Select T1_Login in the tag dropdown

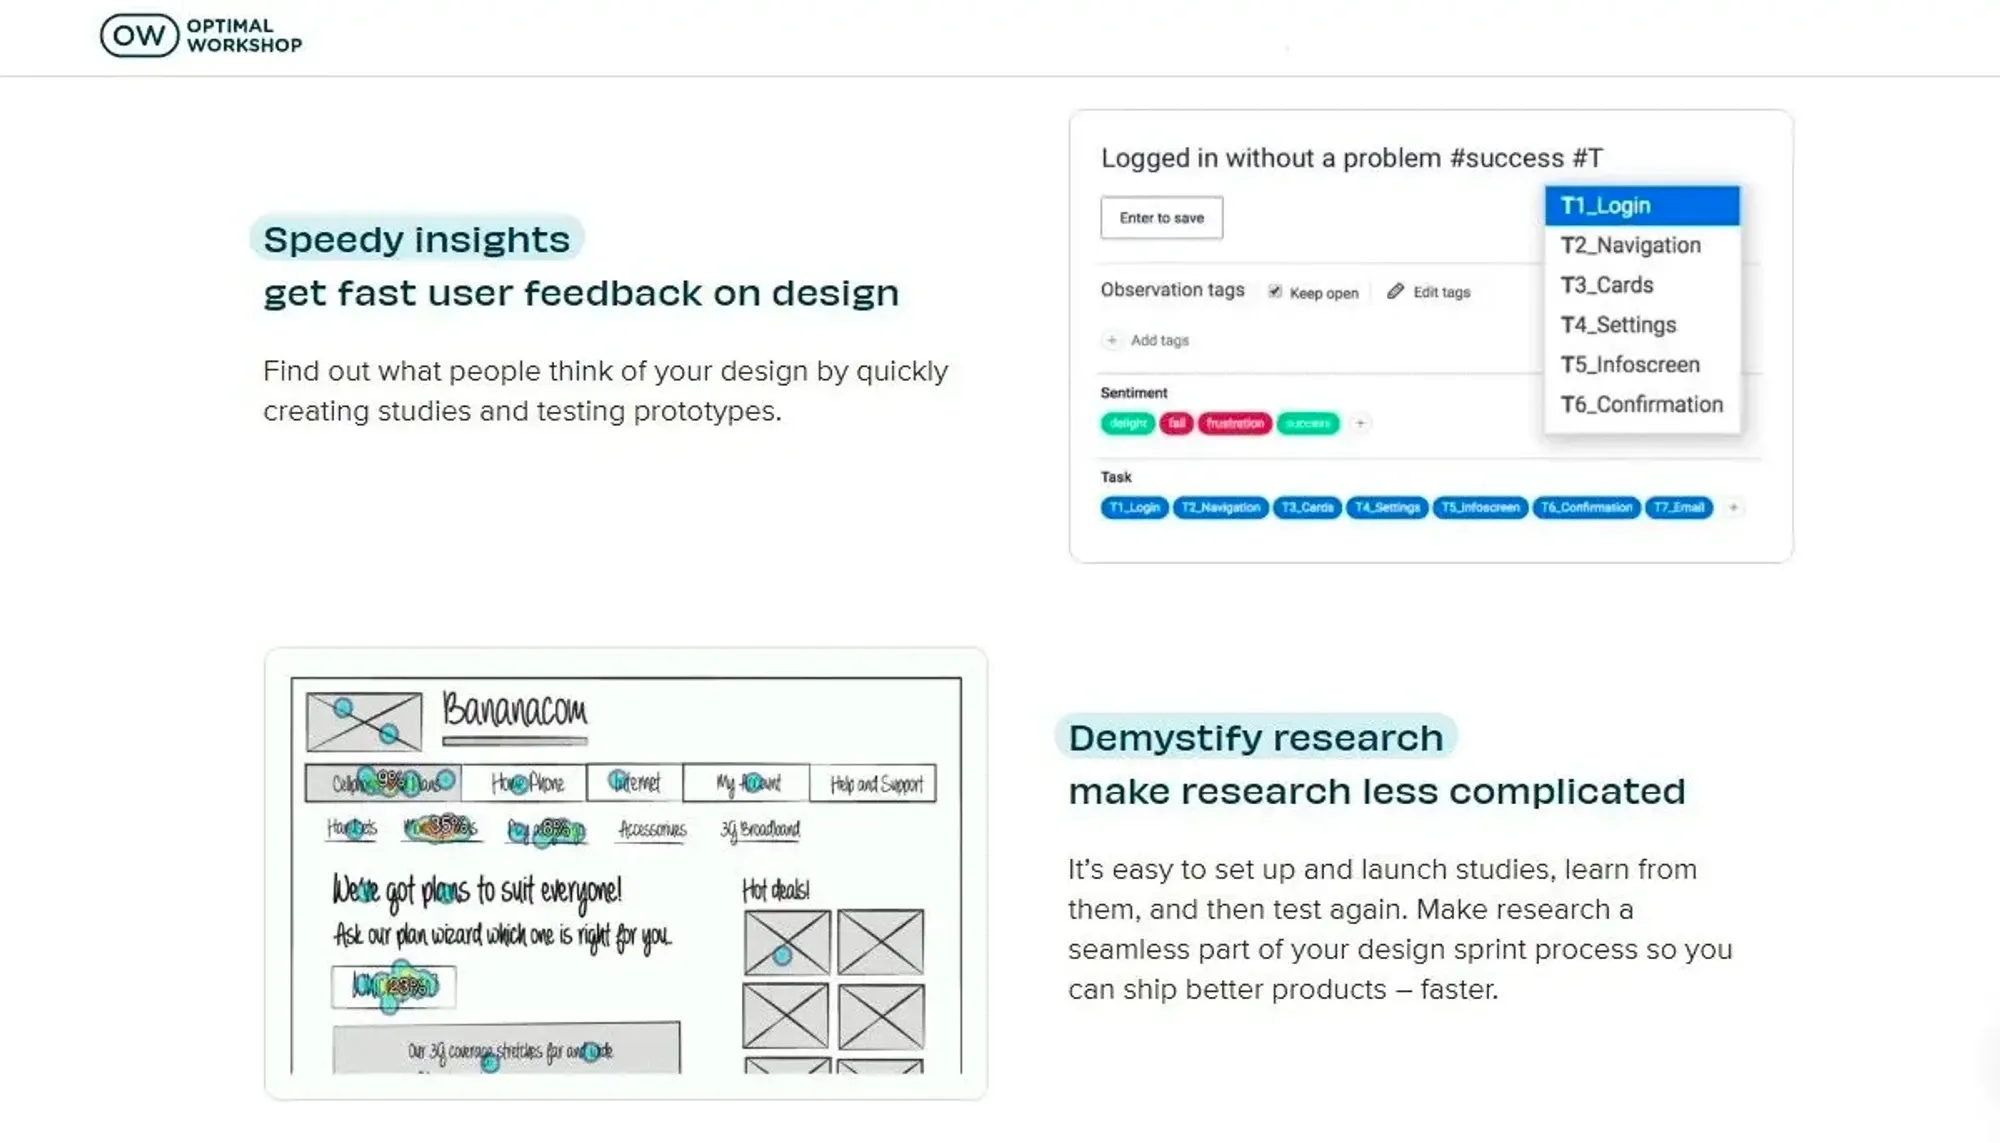click(x=1642, y=205)
